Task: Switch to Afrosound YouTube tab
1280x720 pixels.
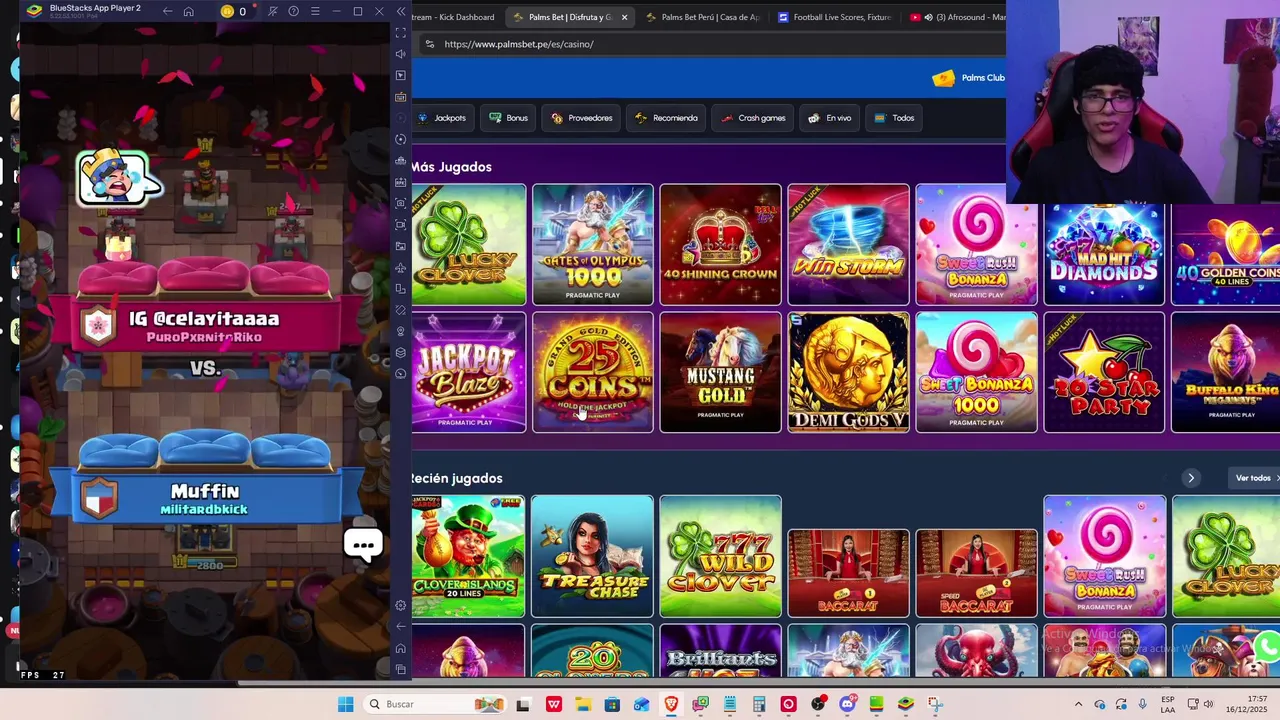Action: point(957,17)
